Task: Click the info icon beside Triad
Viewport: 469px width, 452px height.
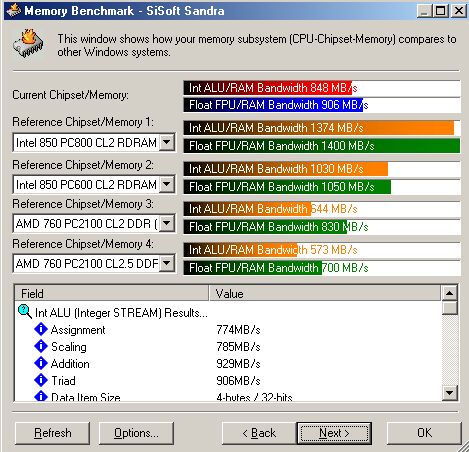Action: 41,380
